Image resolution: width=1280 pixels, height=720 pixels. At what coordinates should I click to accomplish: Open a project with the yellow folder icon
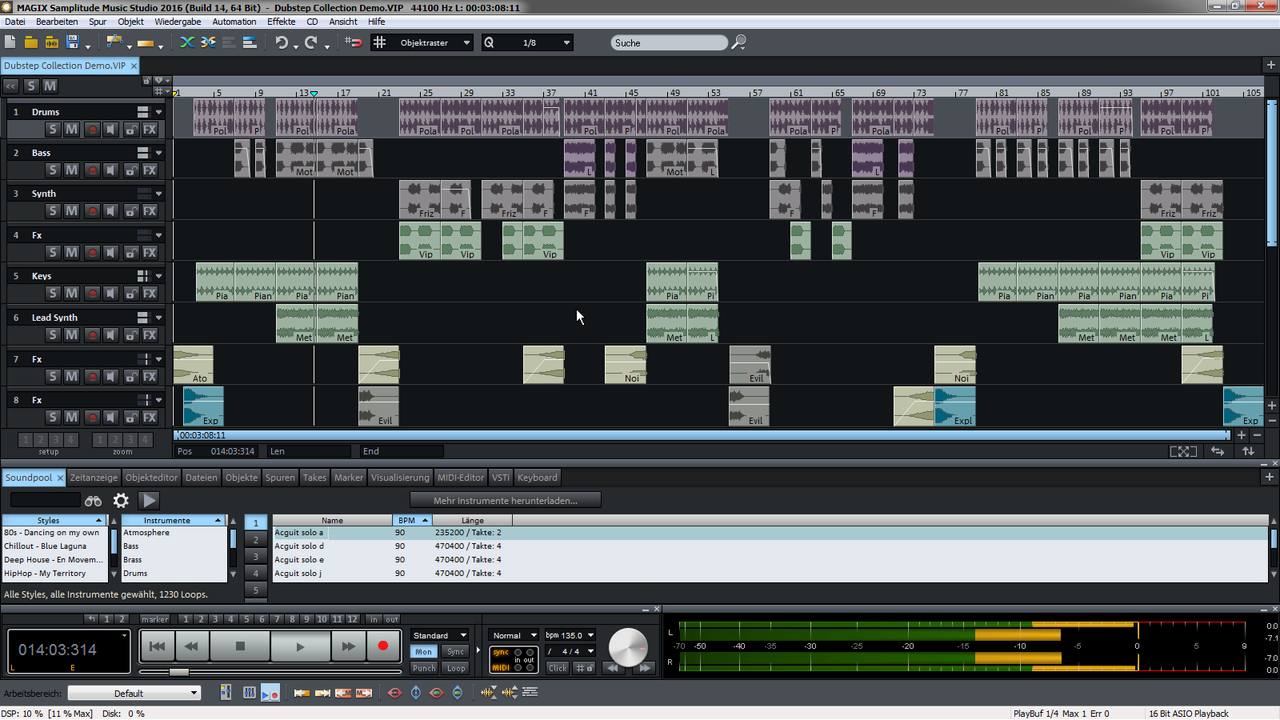click(31, 43)
